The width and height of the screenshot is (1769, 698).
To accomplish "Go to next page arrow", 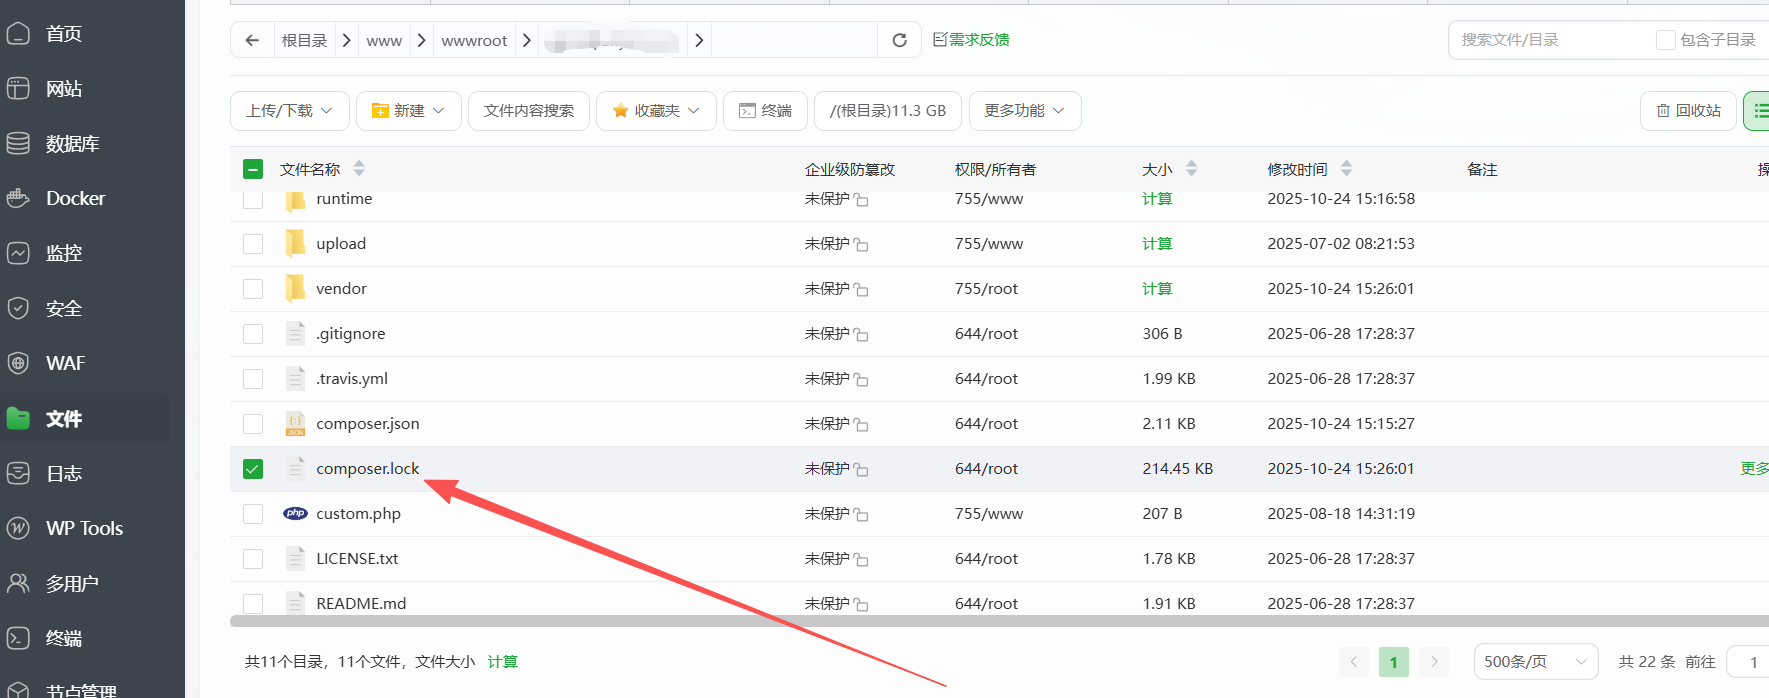I will point(1434,661).
